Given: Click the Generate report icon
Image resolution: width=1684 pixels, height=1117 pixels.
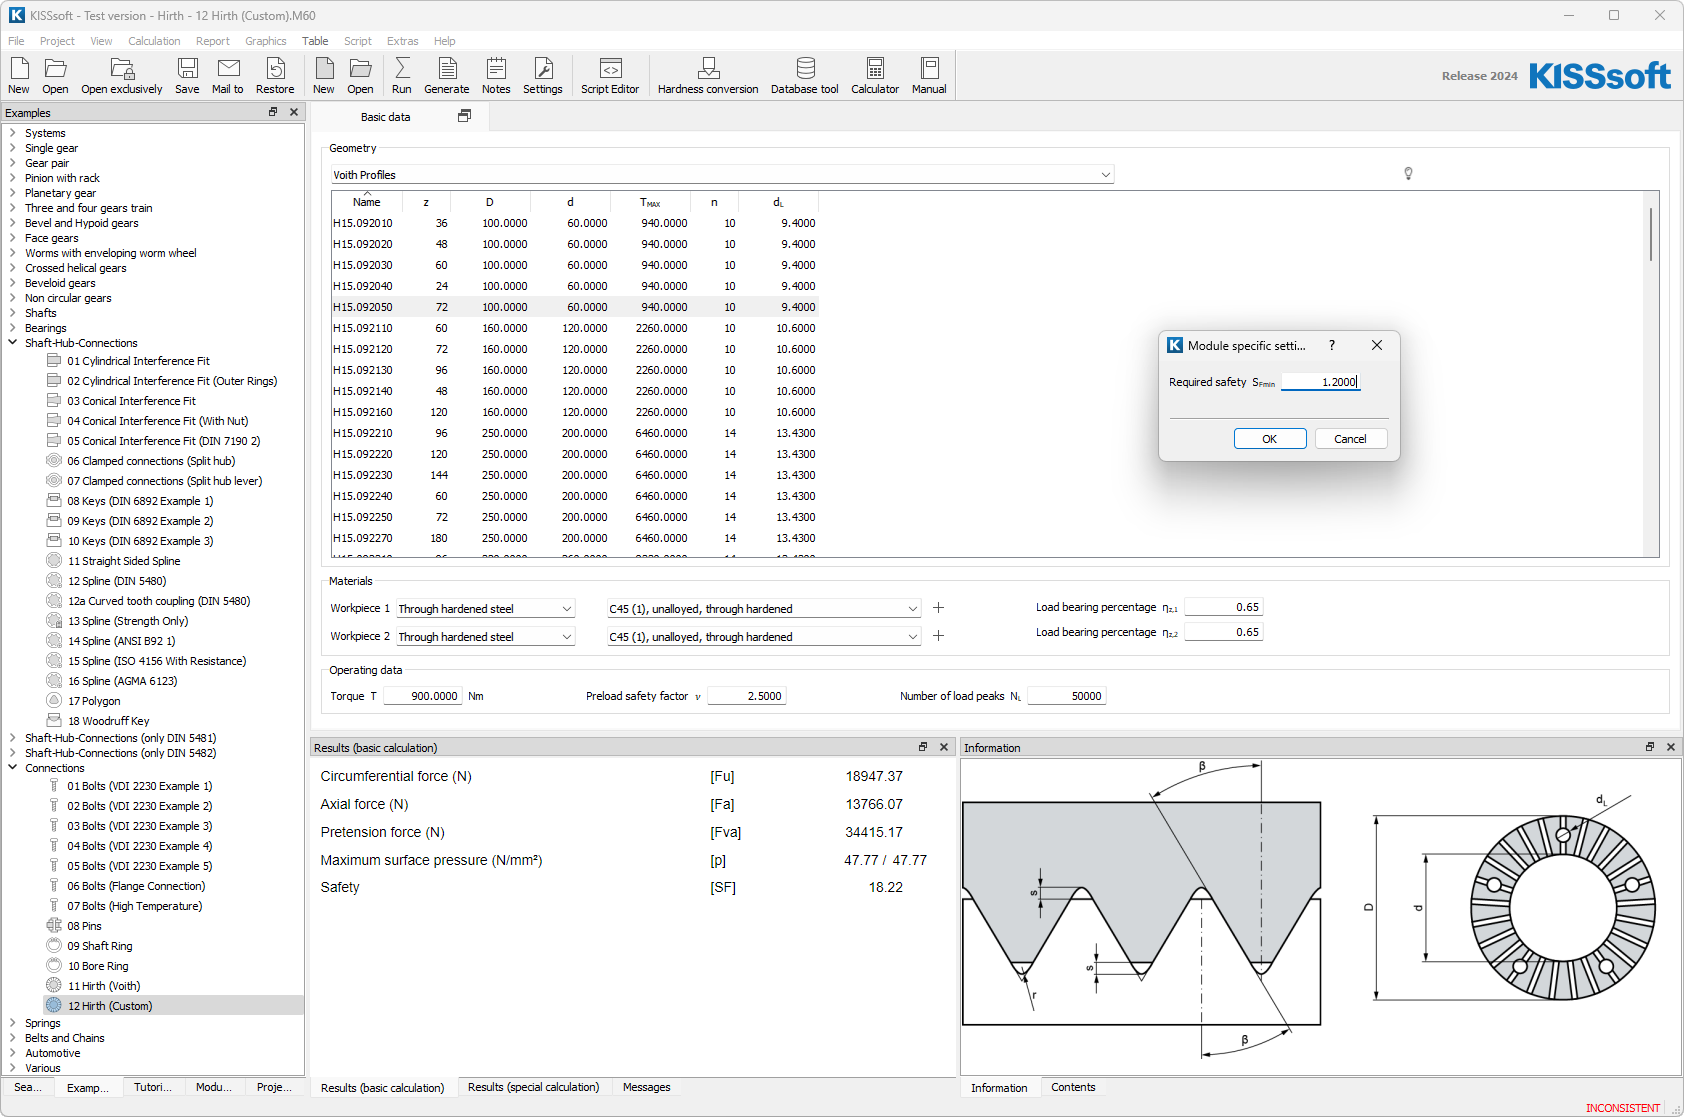Looking at the screenshot, I should [x=446, y=75].
